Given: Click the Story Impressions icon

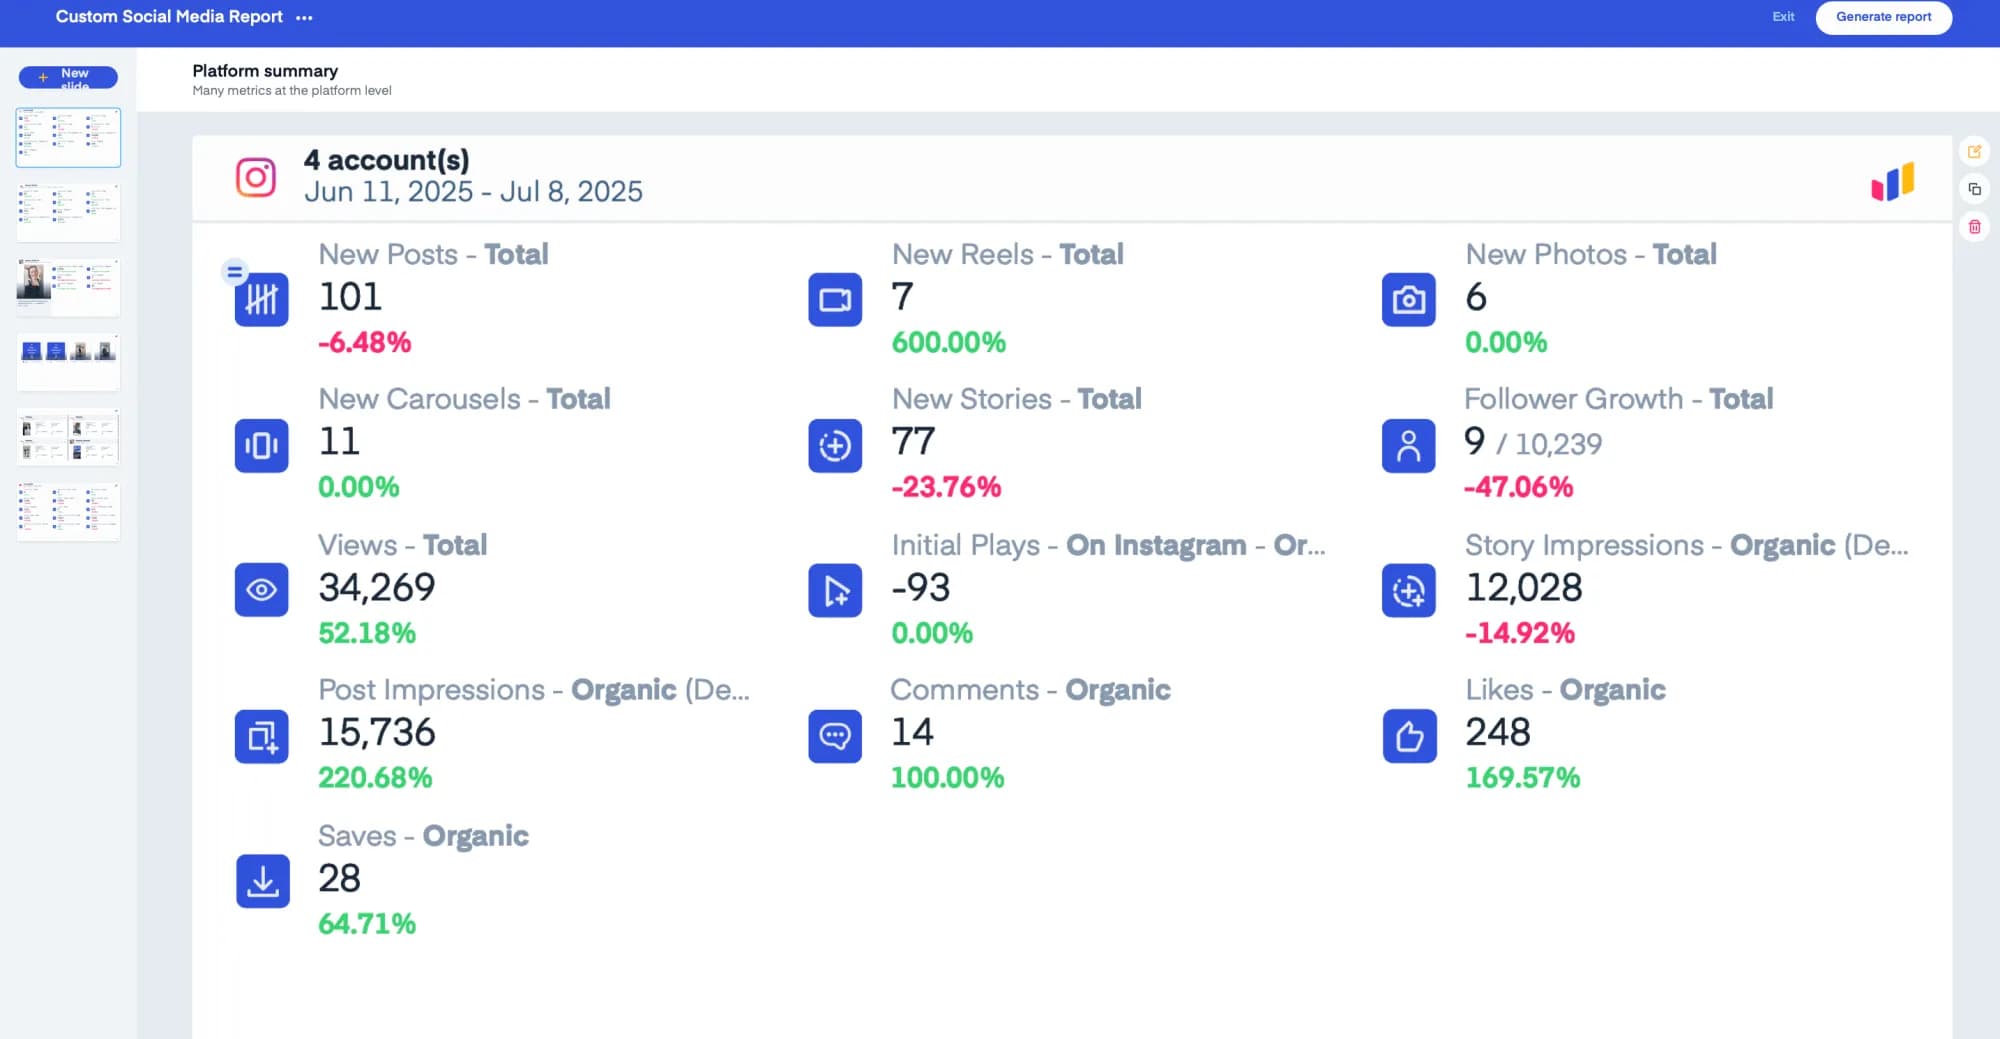Looking at the screenshot, I should click(1408, 590).
